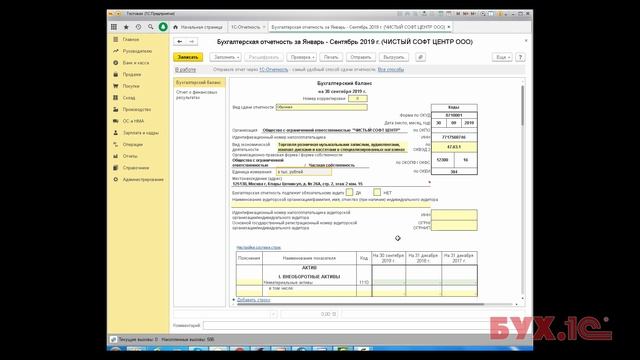Open Favorites star icon

(126, 27)
